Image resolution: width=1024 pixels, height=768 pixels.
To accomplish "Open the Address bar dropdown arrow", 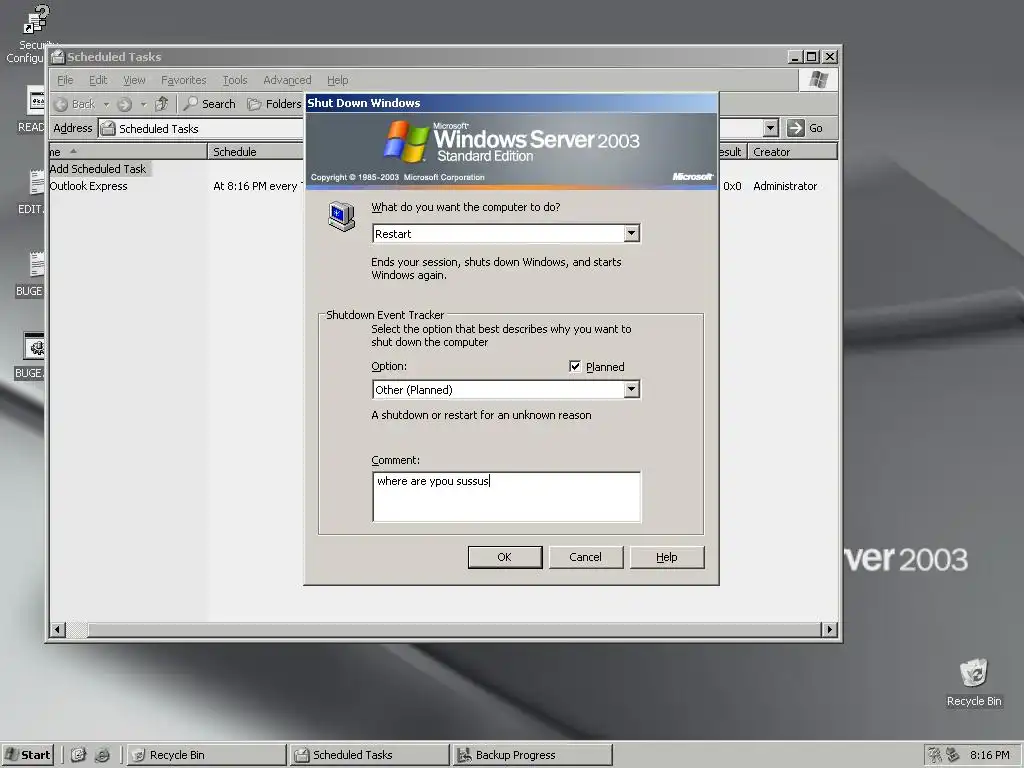I will pos(771,127).
